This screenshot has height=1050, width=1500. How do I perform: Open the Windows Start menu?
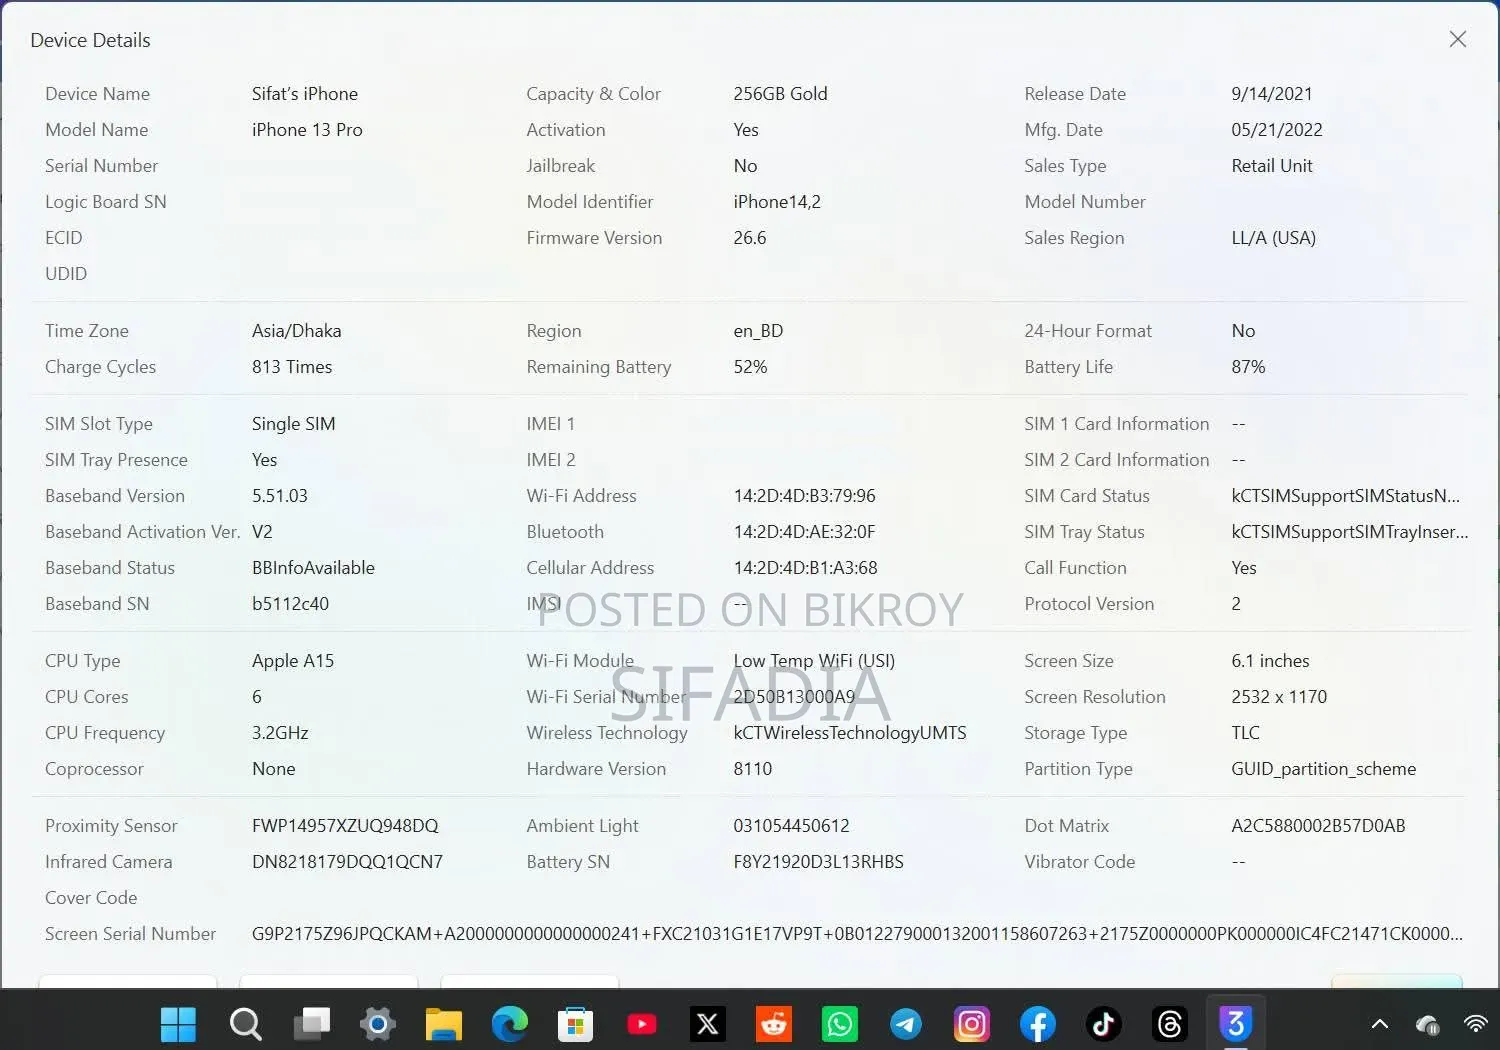point(178,1024)
